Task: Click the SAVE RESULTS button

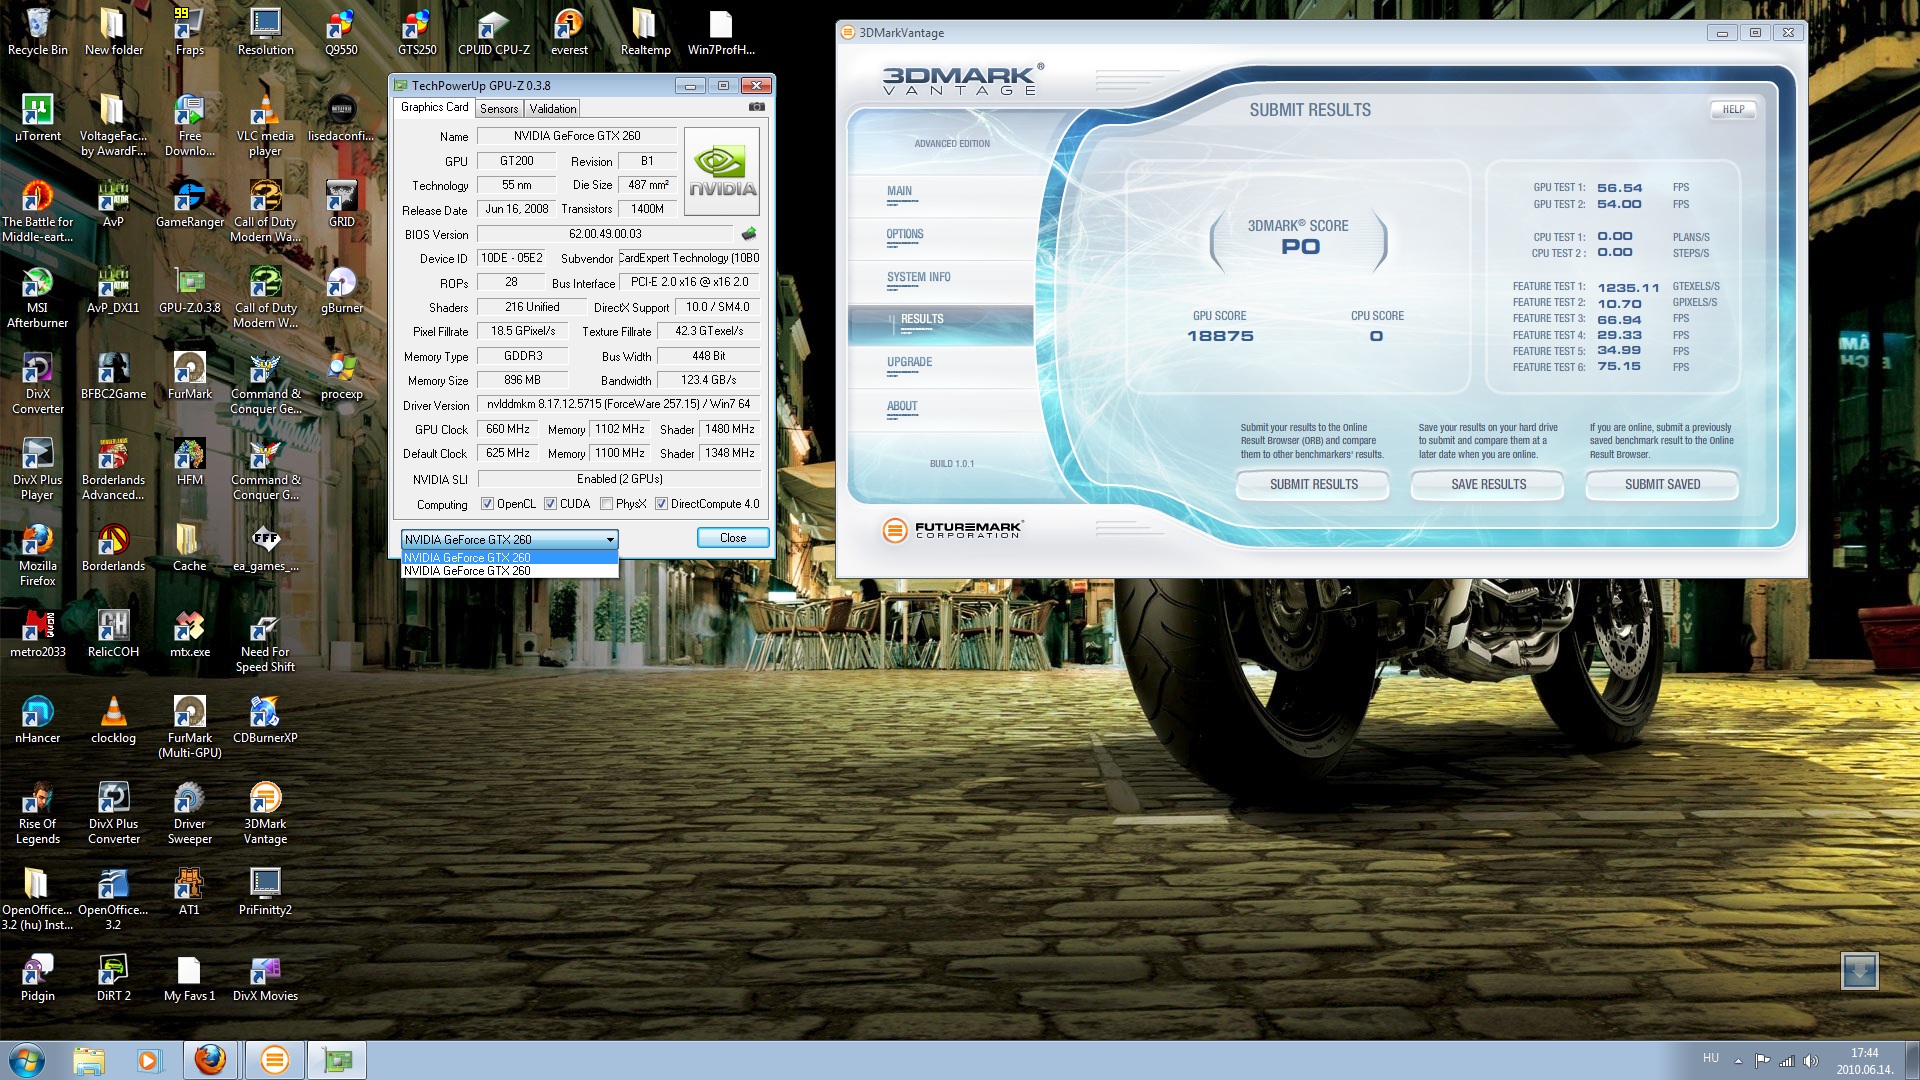Action: click(1488, 485)
